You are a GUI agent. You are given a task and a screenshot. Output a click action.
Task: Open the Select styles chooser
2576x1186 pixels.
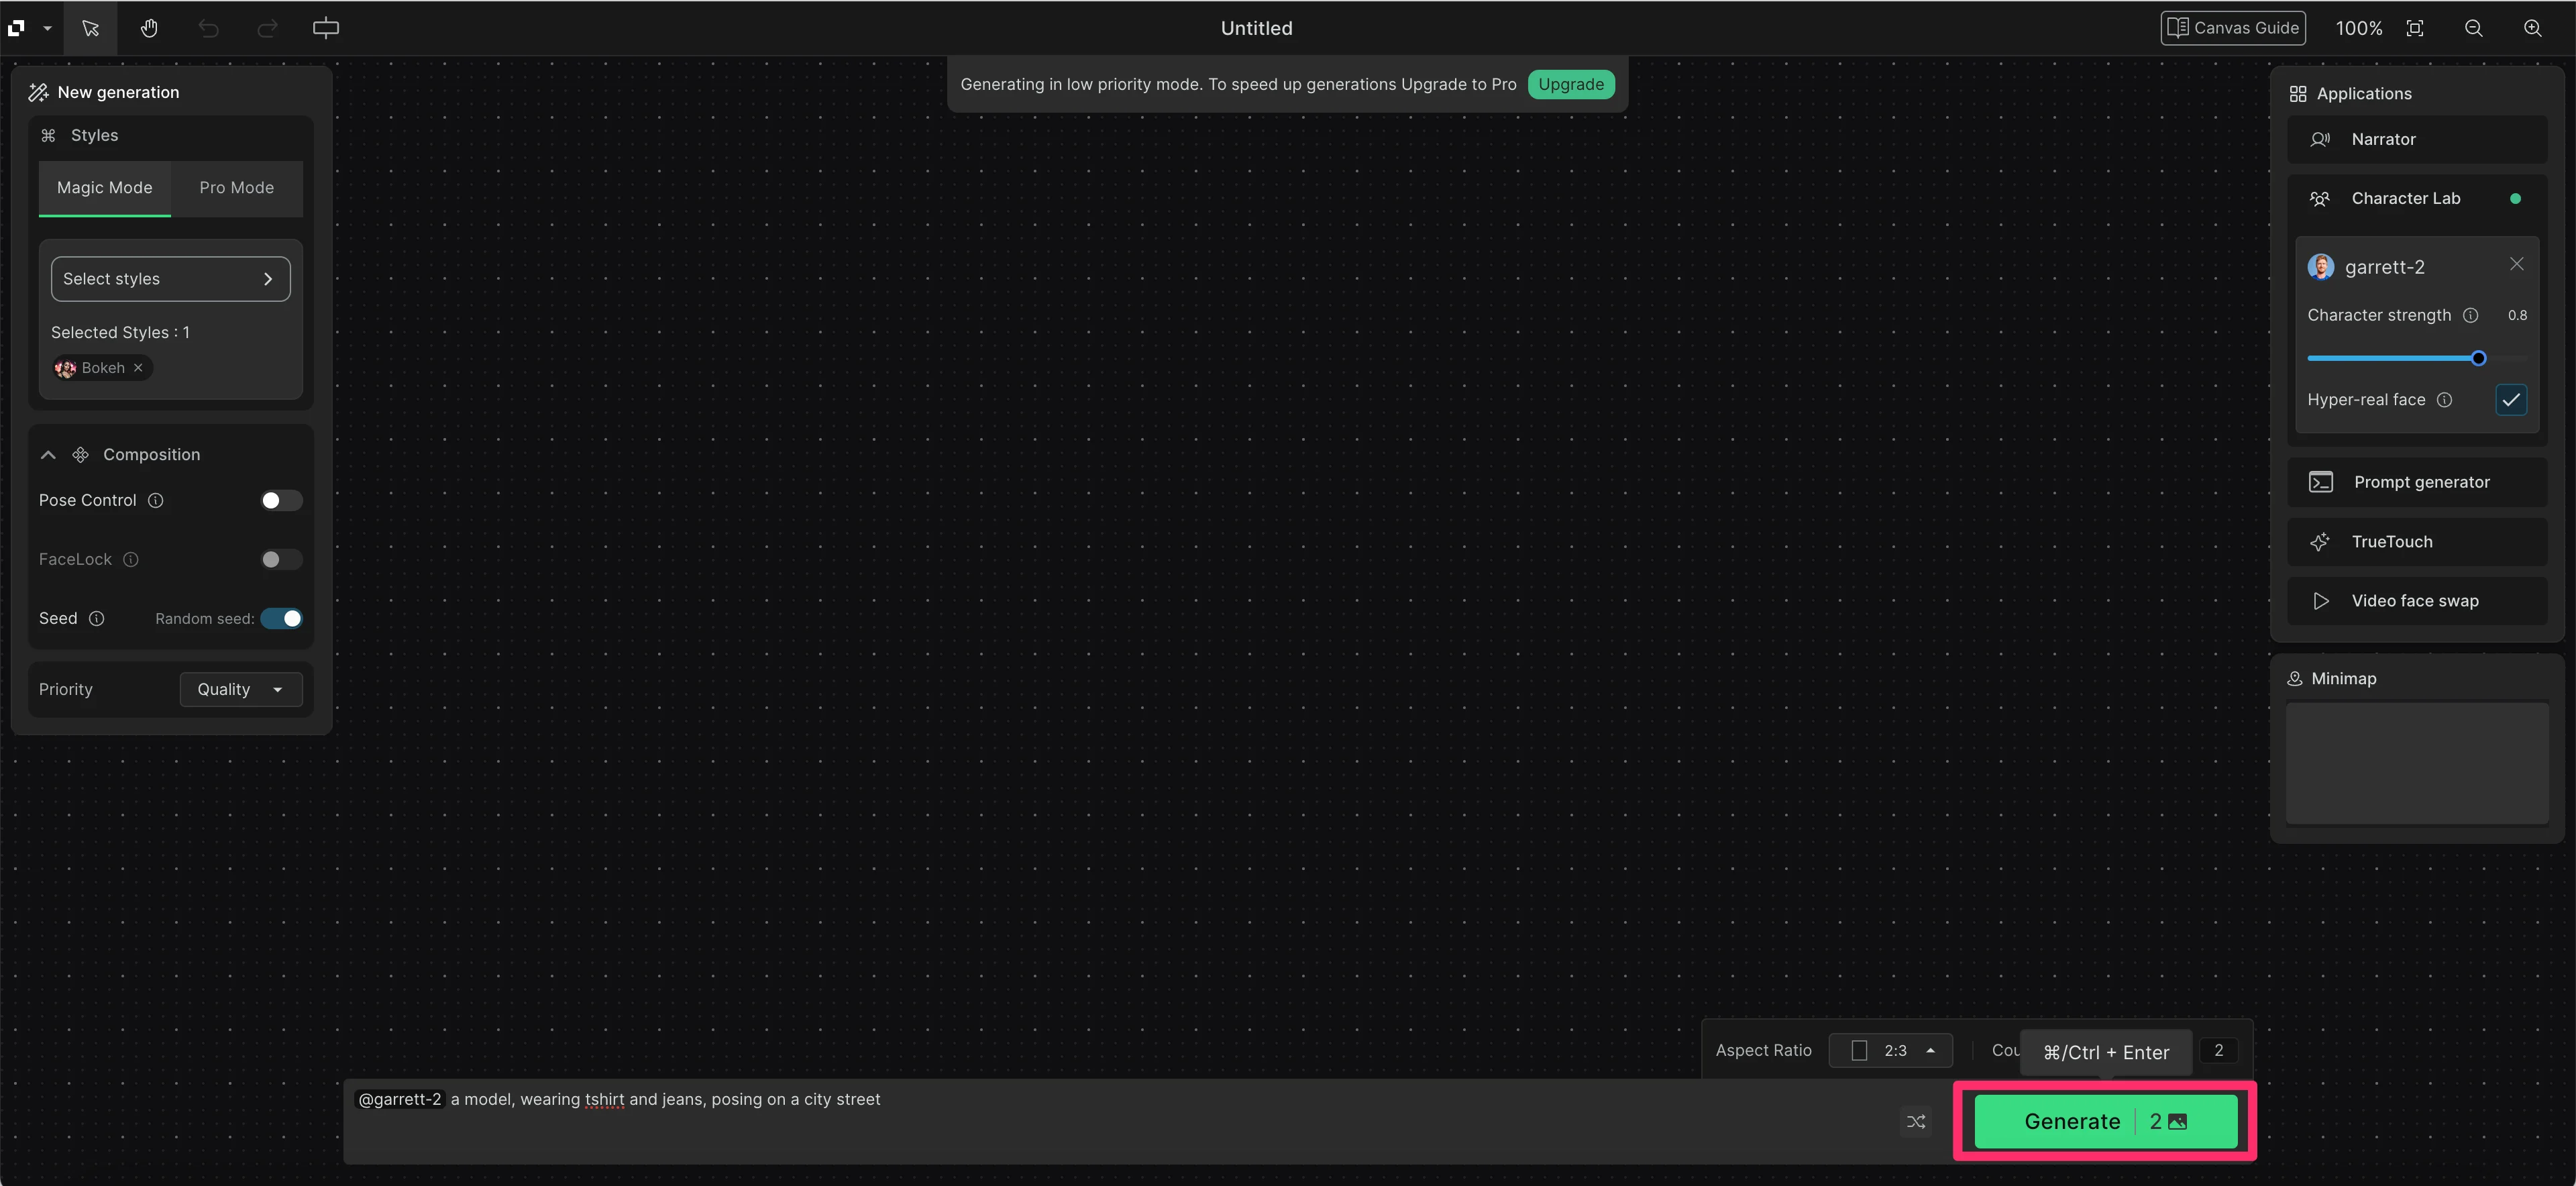(x=170, y=279)
